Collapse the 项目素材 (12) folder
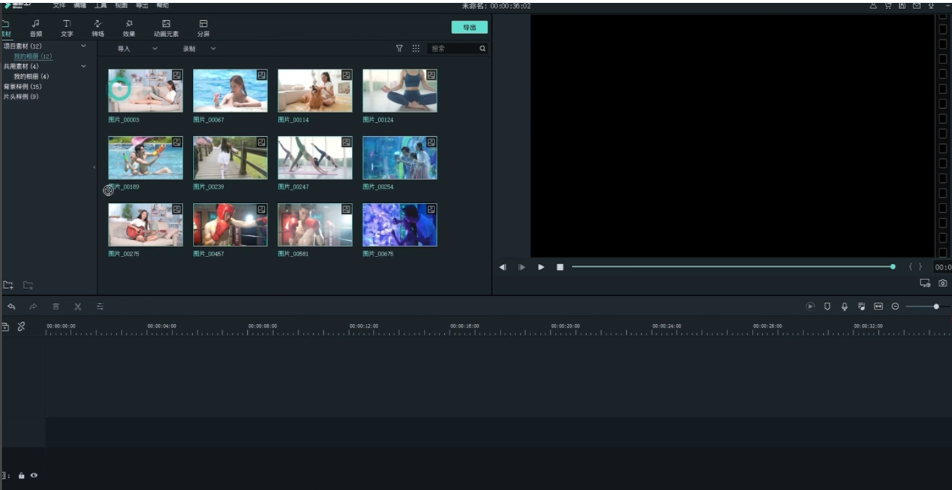This screenshot has width=952, height=490. click(x=83, y=46)
